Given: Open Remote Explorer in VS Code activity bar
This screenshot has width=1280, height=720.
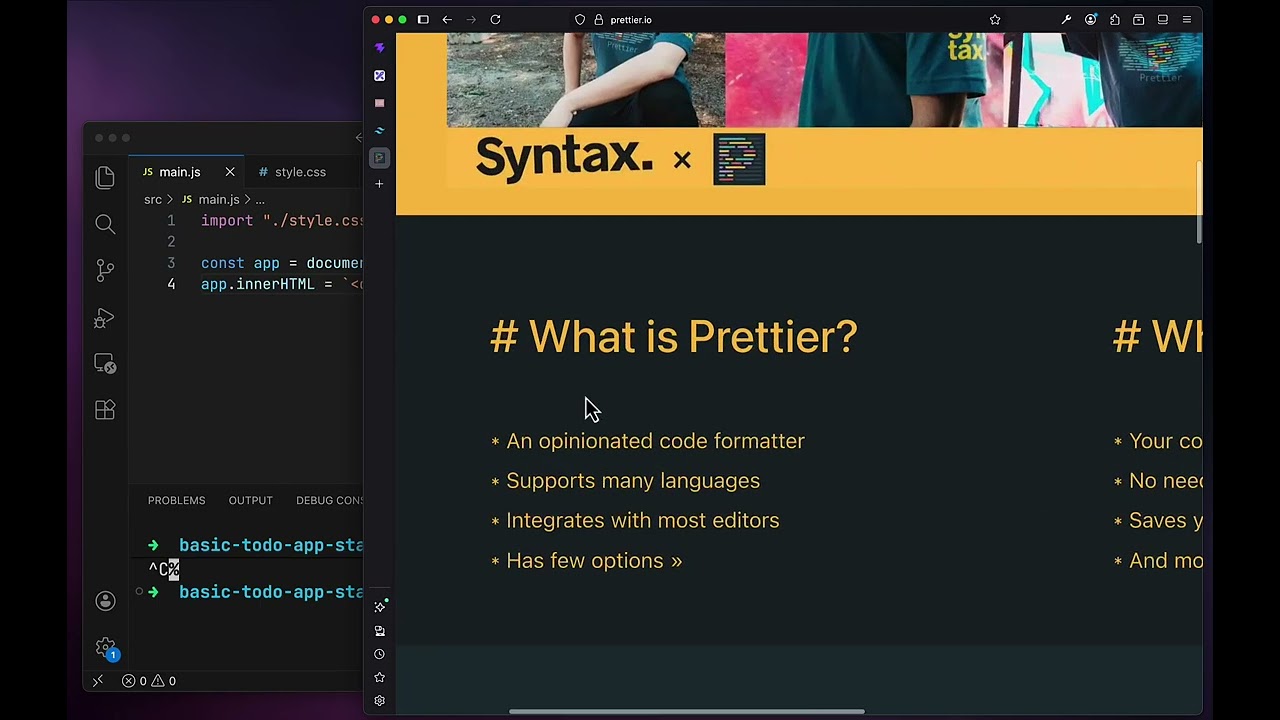Looking at the screenshot, I should [x=105, y=364].
